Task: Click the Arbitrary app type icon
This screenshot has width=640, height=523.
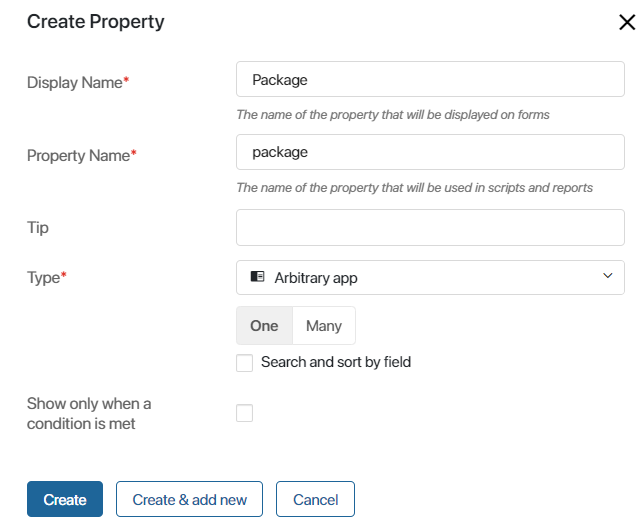Action: tap(257, 277)
